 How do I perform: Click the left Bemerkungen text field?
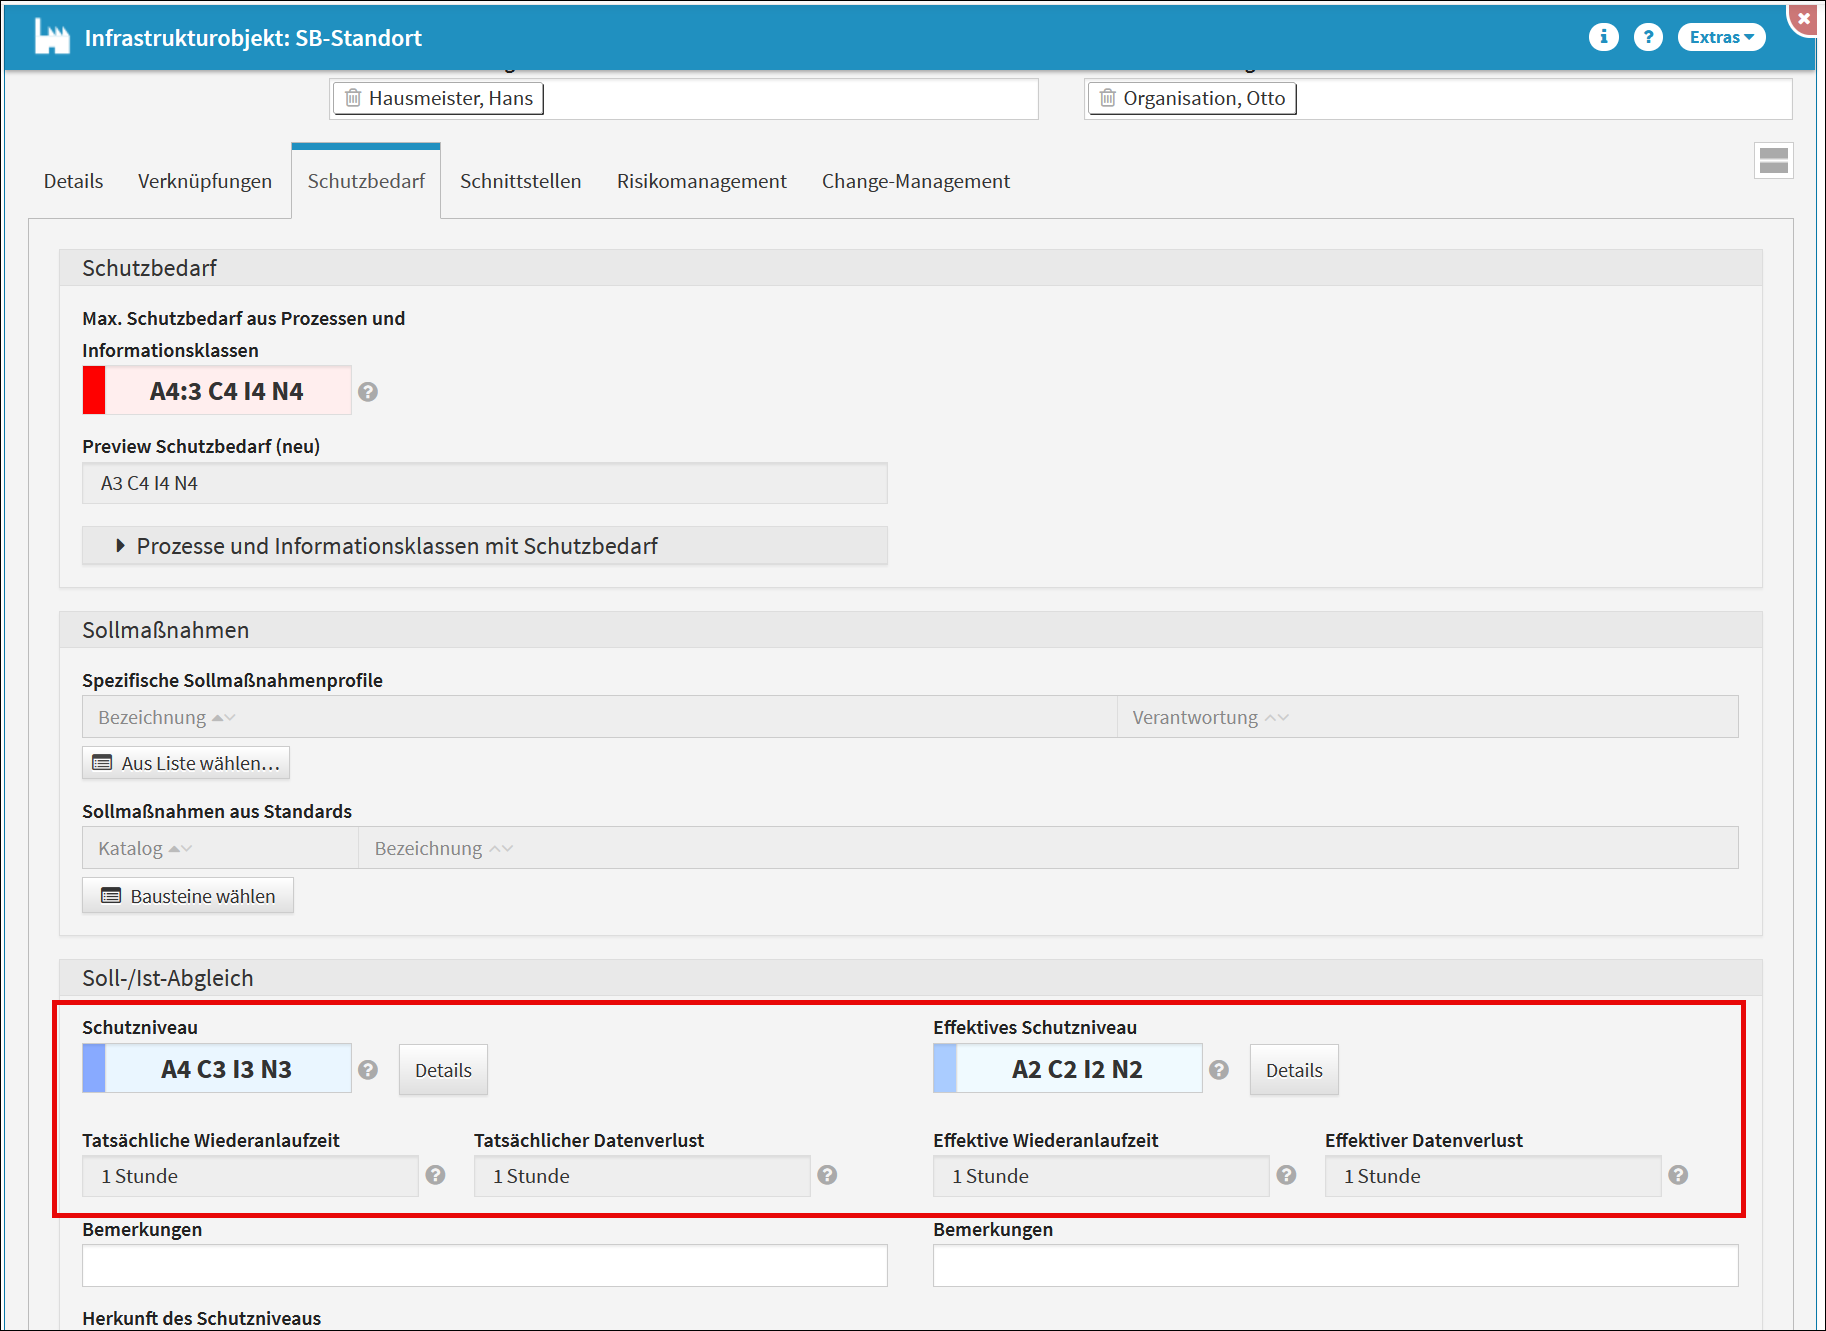(484, 1266)
